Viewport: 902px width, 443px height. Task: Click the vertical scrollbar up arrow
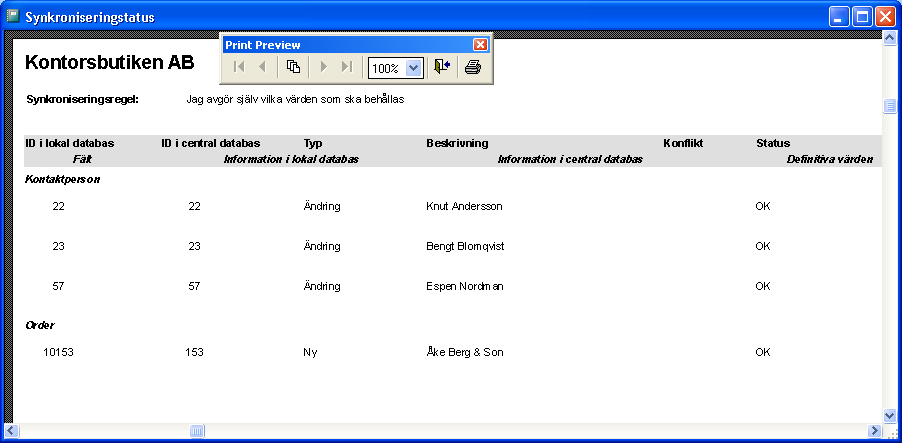point(889,38)
